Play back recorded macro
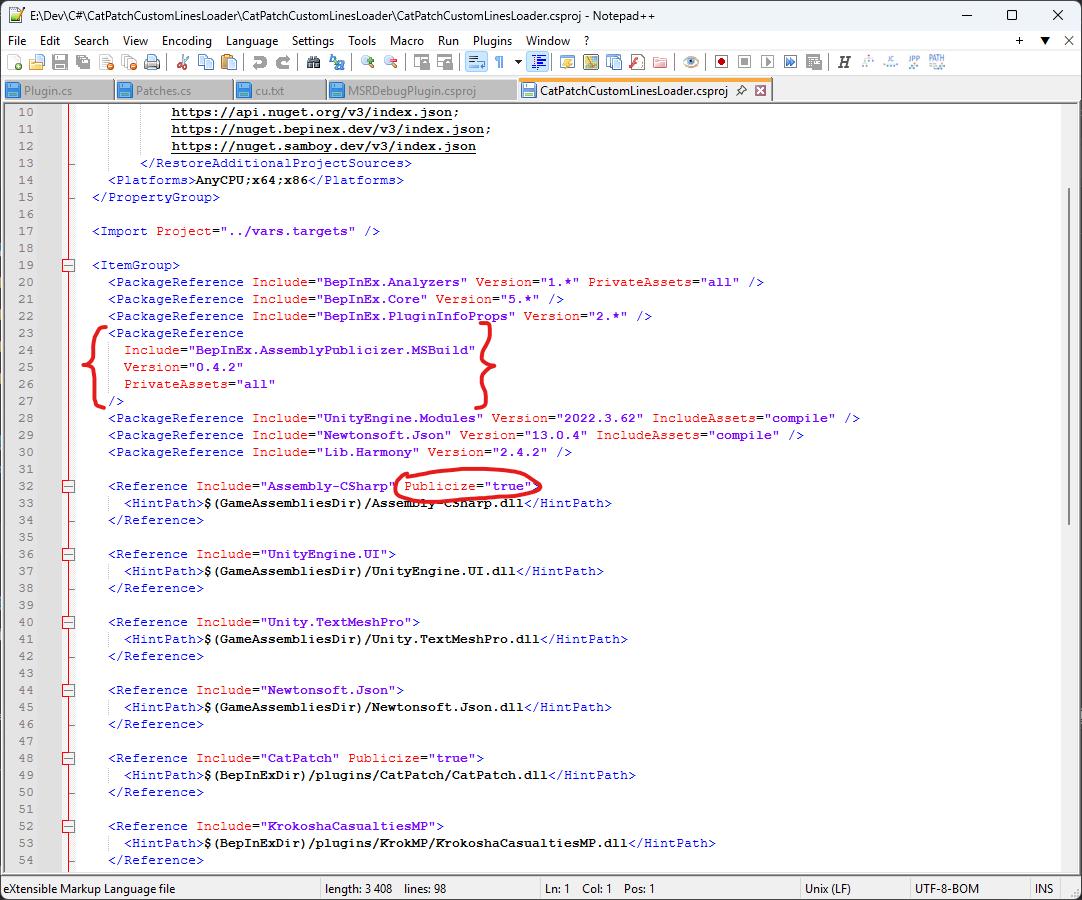 tap(767, 62)
